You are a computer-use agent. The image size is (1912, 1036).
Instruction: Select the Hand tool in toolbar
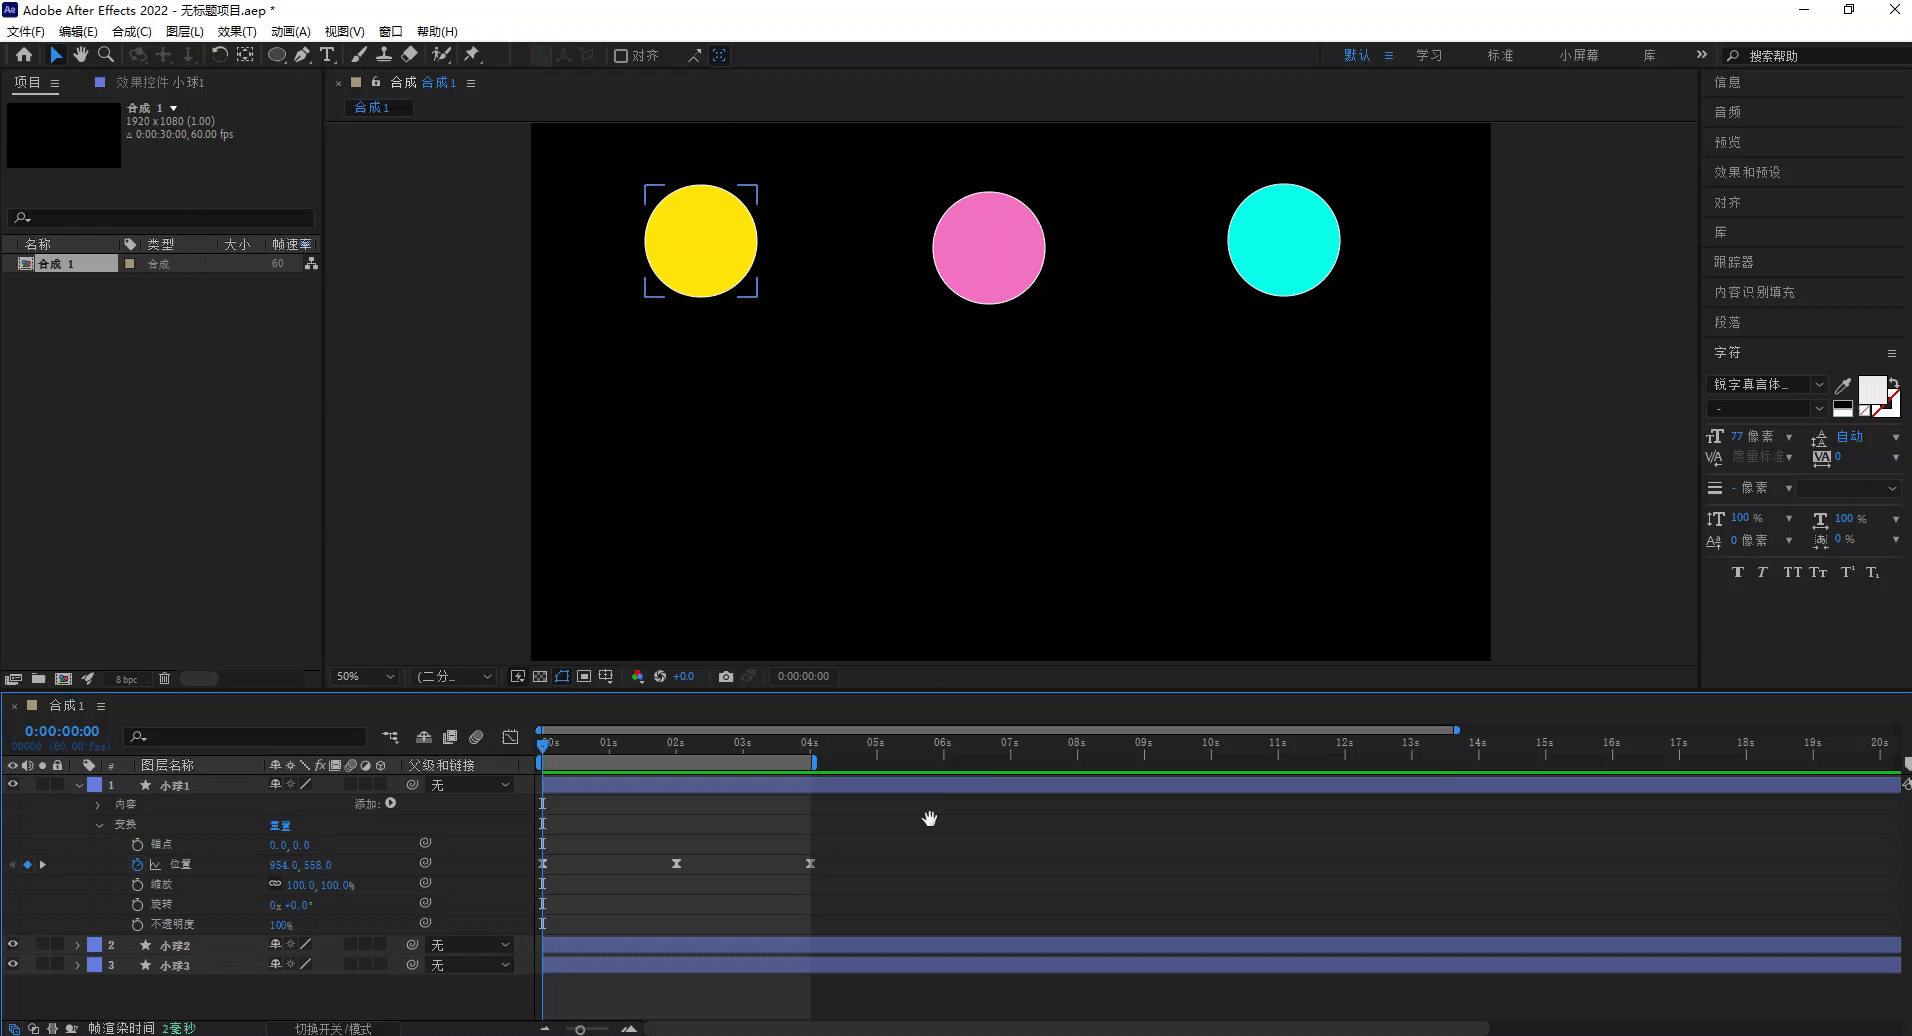(81, 55)
